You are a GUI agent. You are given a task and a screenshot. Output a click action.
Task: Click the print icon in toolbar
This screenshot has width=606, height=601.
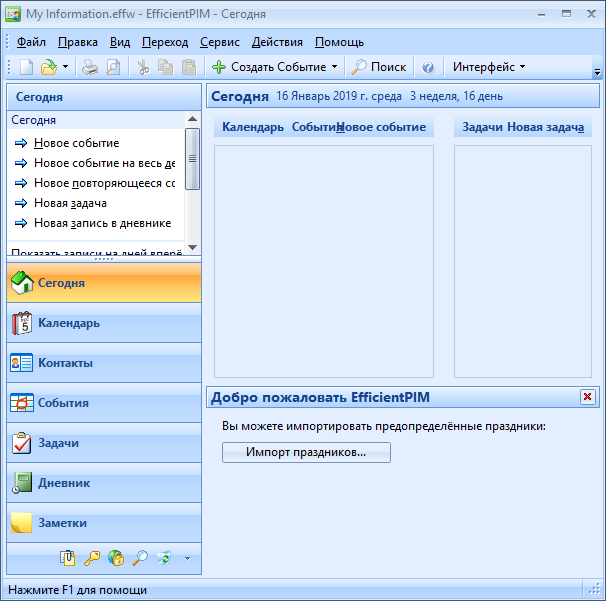90,67
